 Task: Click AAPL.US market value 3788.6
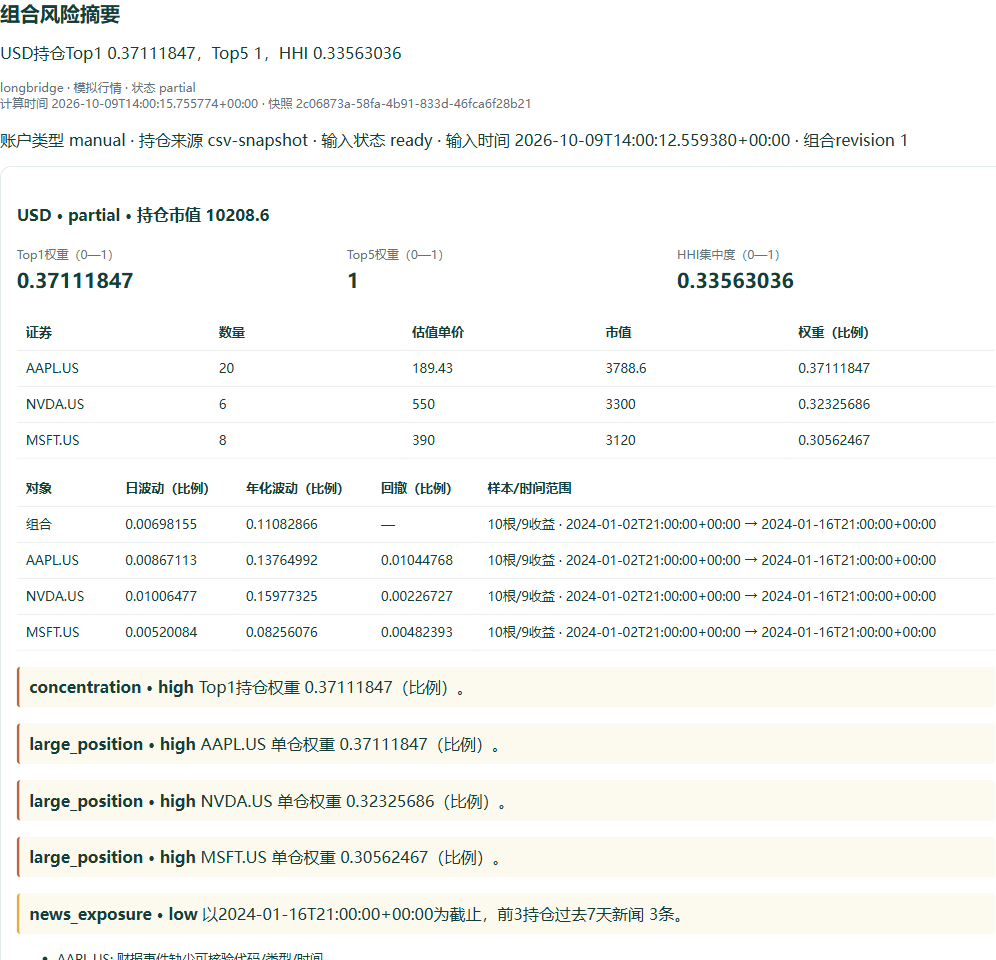coord(626,368)
